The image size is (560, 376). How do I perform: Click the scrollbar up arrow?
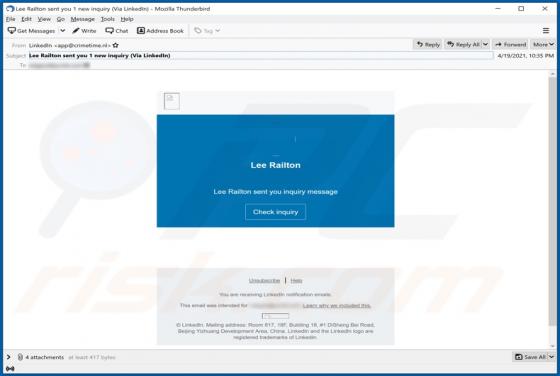pos(552,74)
